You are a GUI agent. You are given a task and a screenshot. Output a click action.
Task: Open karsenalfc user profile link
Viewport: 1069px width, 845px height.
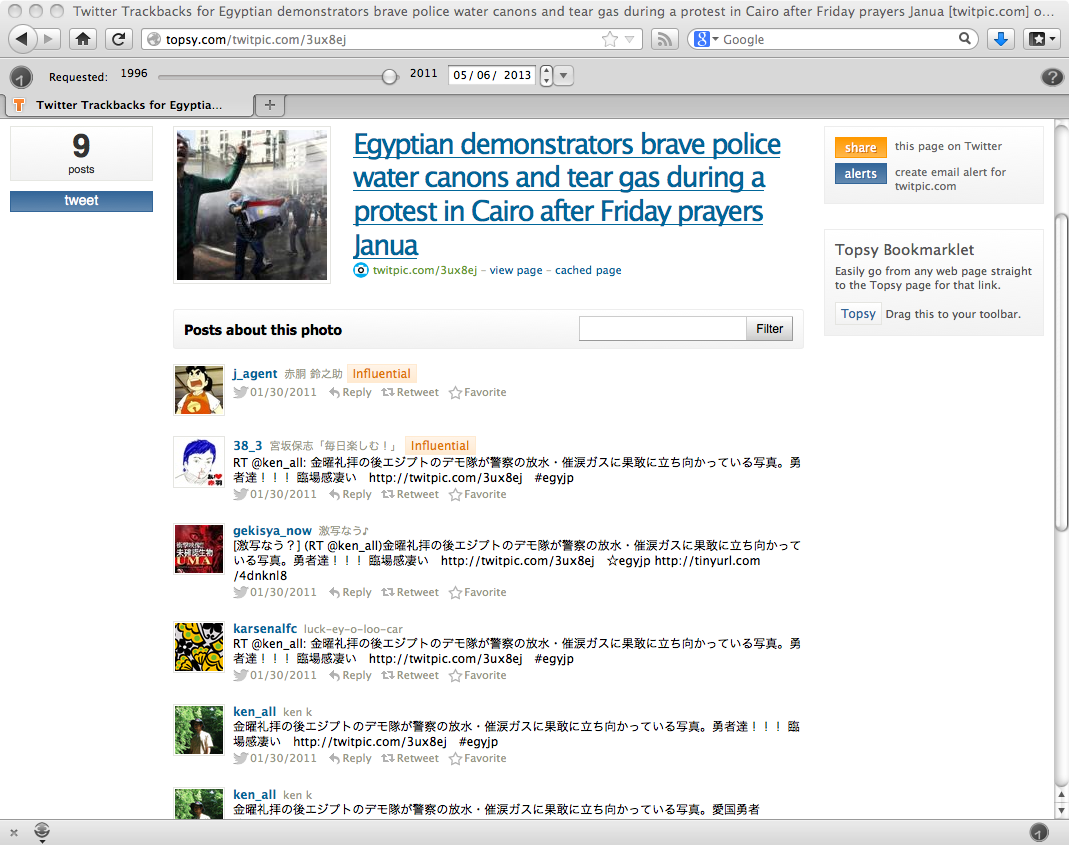click(265, 628)
